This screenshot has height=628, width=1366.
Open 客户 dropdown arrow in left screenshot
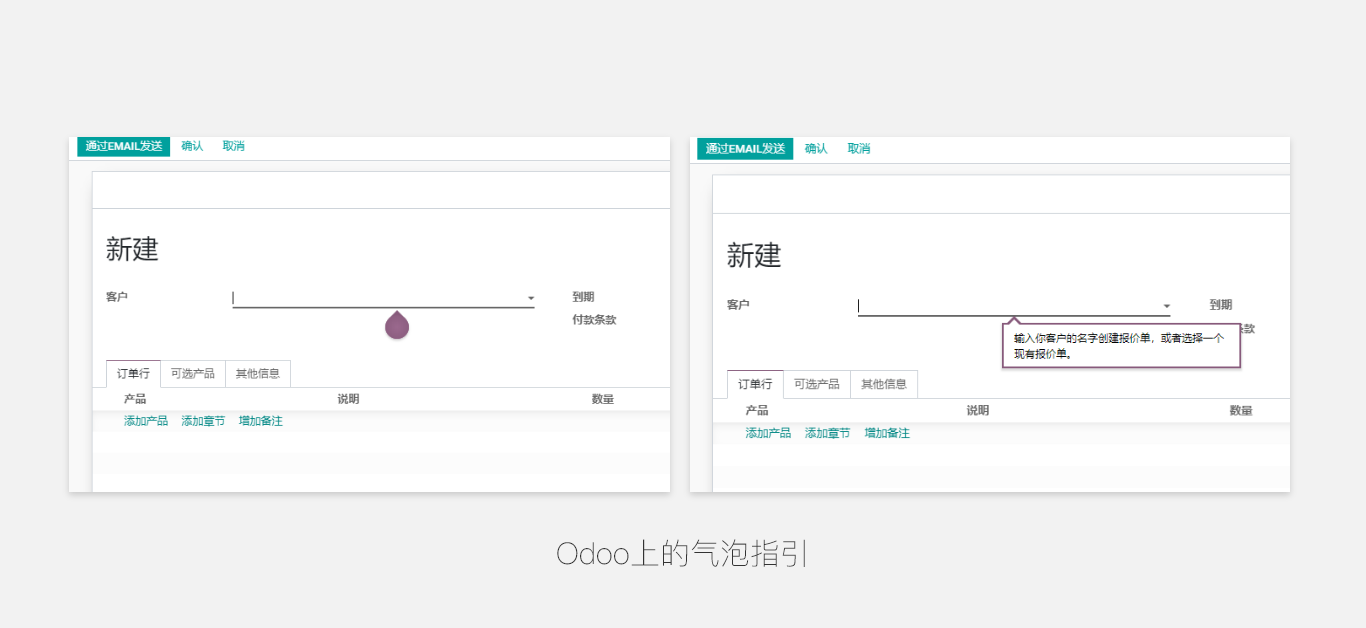pyautogui.click(x=531, y=298)
